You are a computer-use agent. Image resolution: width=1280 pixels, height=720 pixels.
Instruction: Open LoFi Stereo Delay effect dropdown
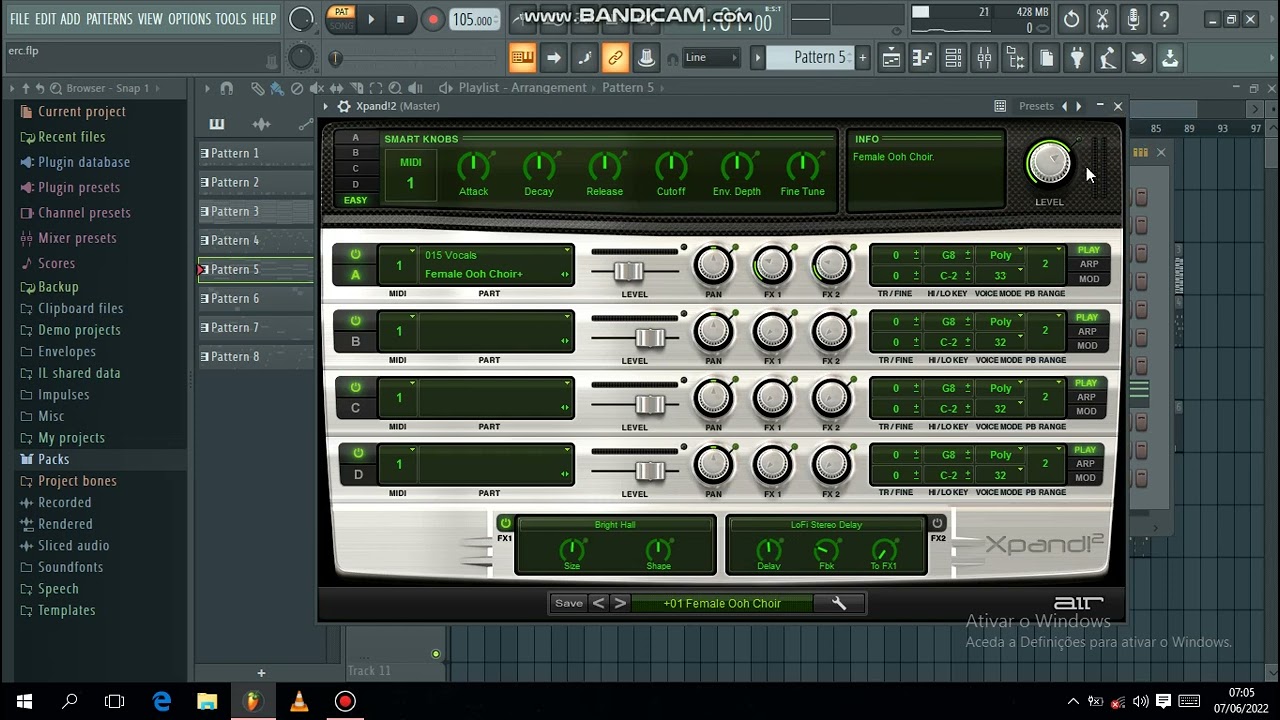(826, 524)
